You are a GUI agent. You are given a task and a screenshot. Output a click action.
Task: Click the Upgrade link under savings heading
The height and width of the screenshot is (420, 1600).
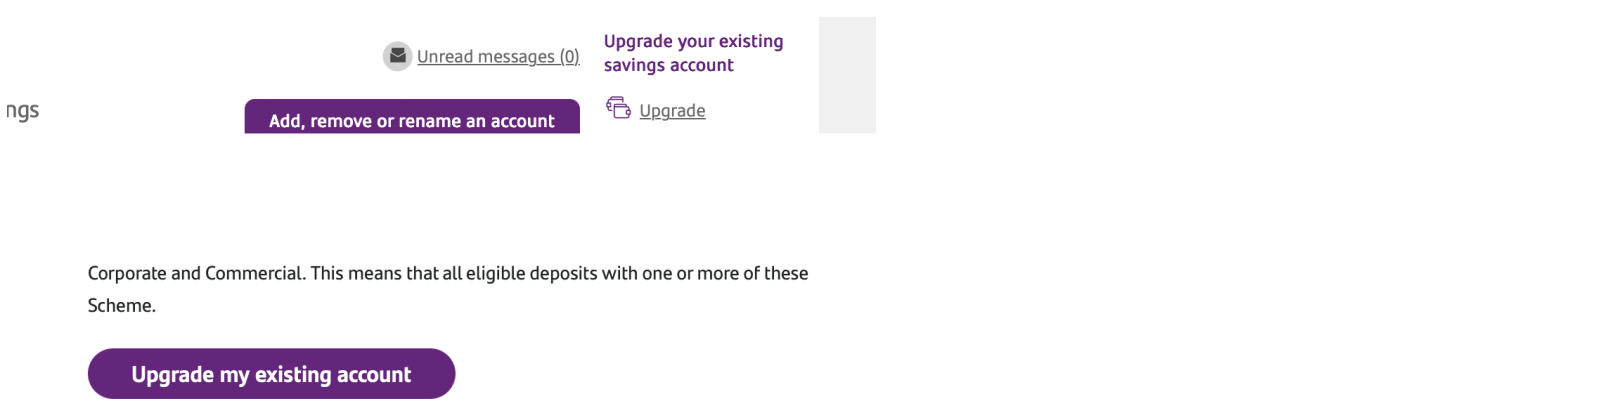(672, 111)
